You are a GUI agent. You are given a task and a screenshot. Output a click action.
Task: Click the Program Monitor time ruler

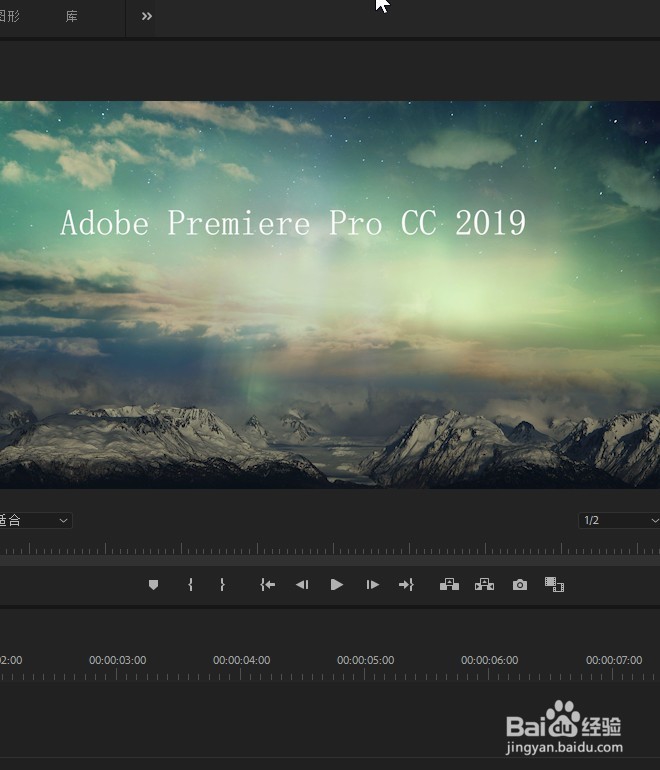330,549
